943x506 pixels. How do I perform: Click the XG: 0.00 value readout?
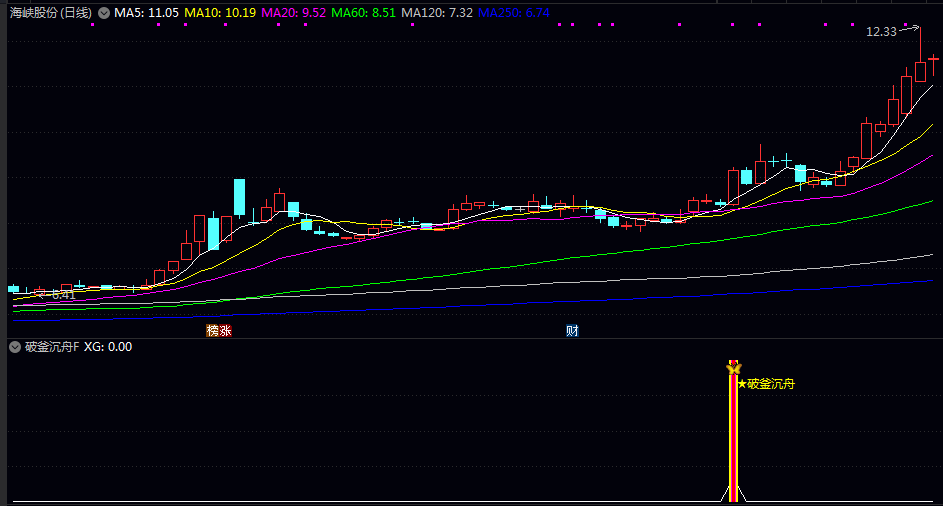point(108,347)
